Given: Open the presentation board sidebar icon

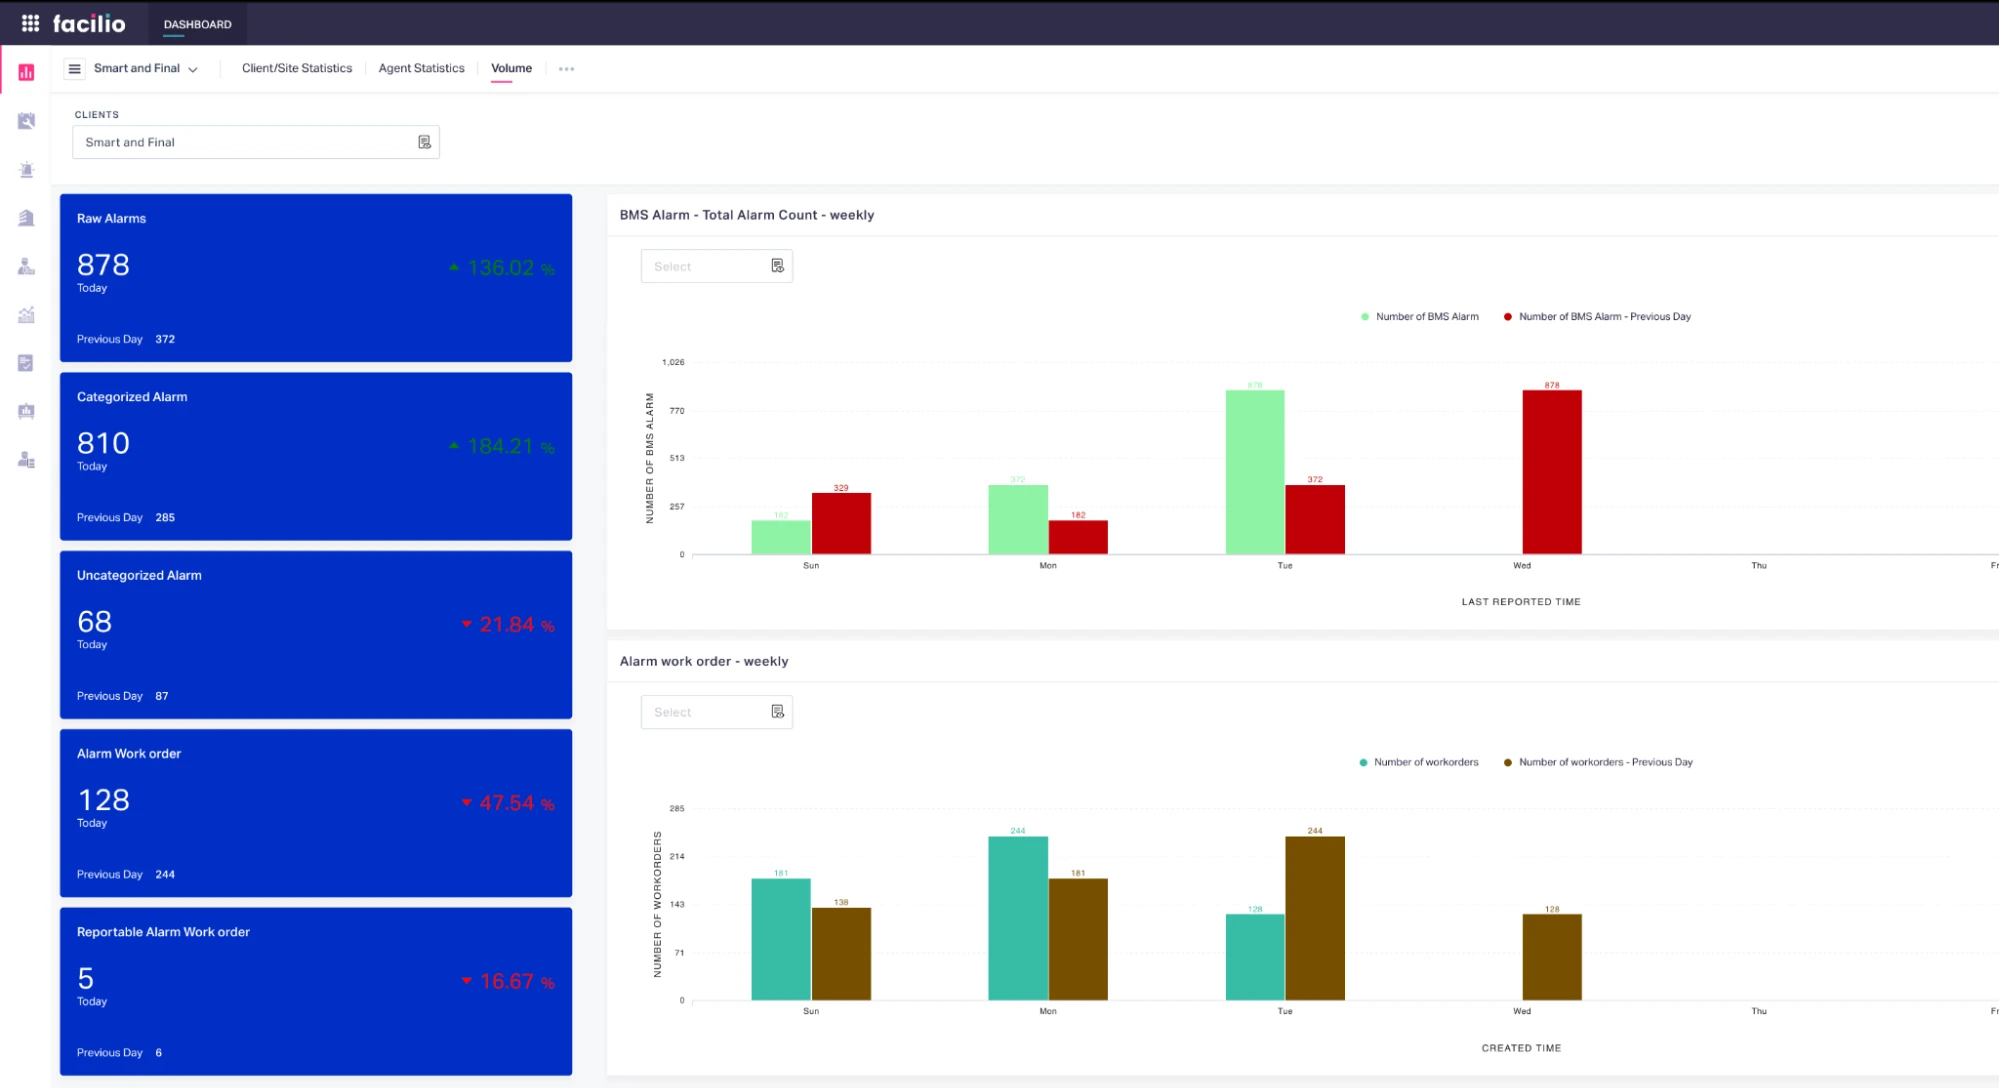Looking at the screenshot, I should pyautogui.click(x=26, y=411).
